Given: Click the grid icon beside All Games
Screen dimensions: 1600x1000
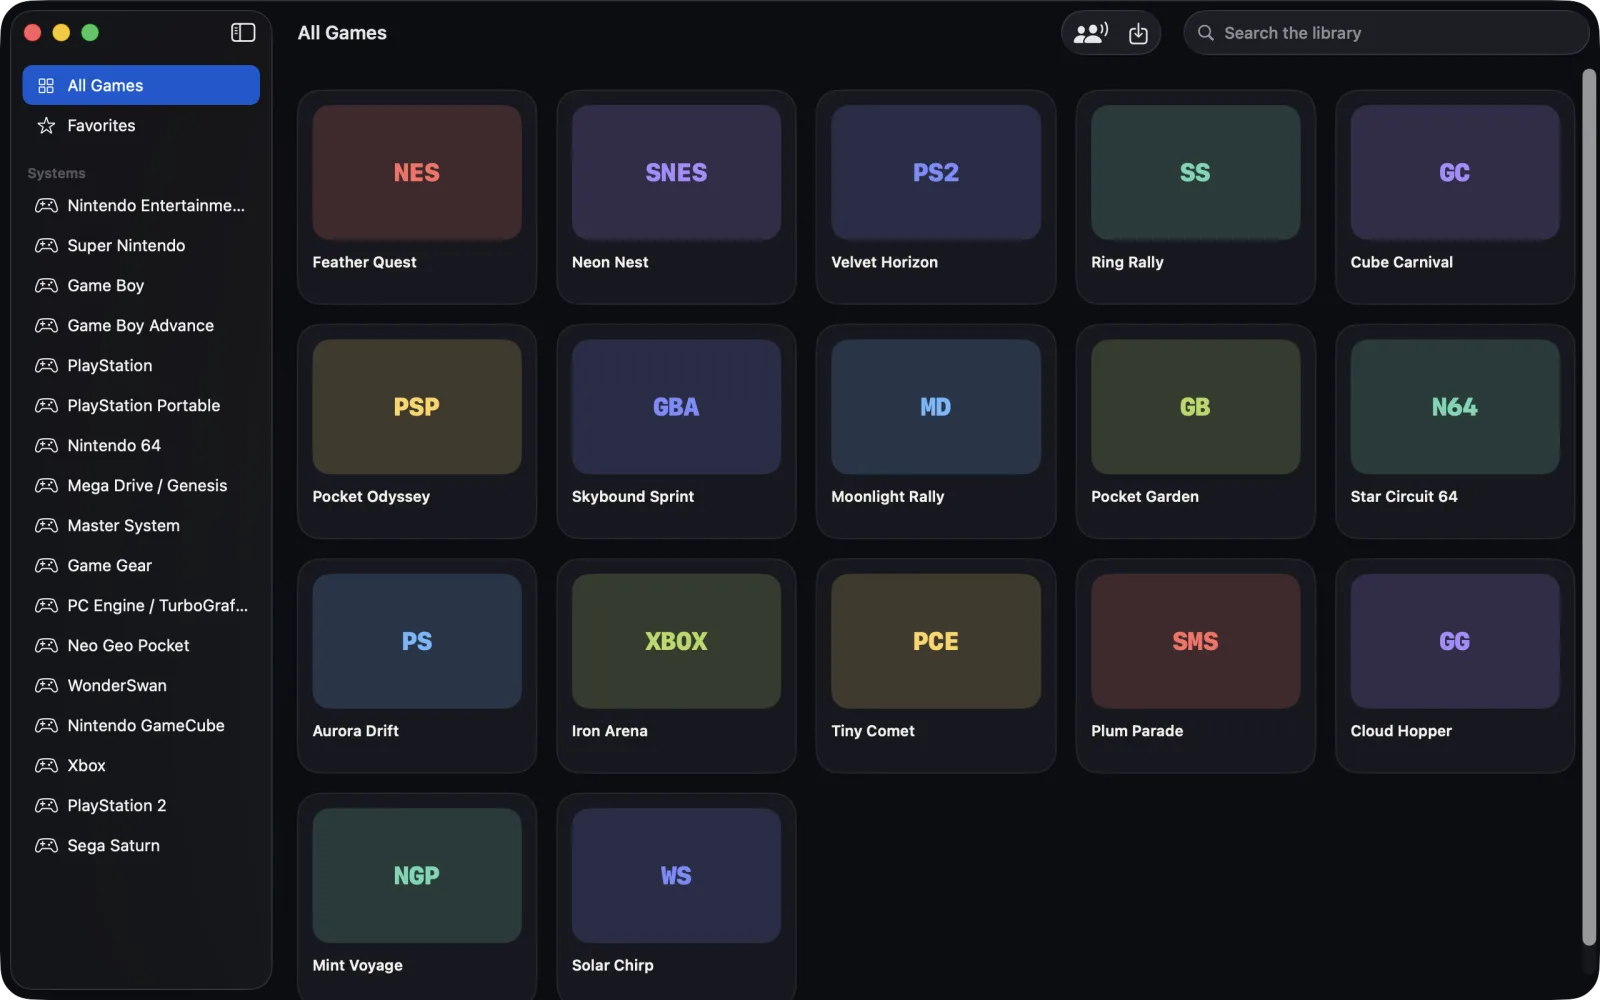Looking at the screenshot, I should point(46,86).
